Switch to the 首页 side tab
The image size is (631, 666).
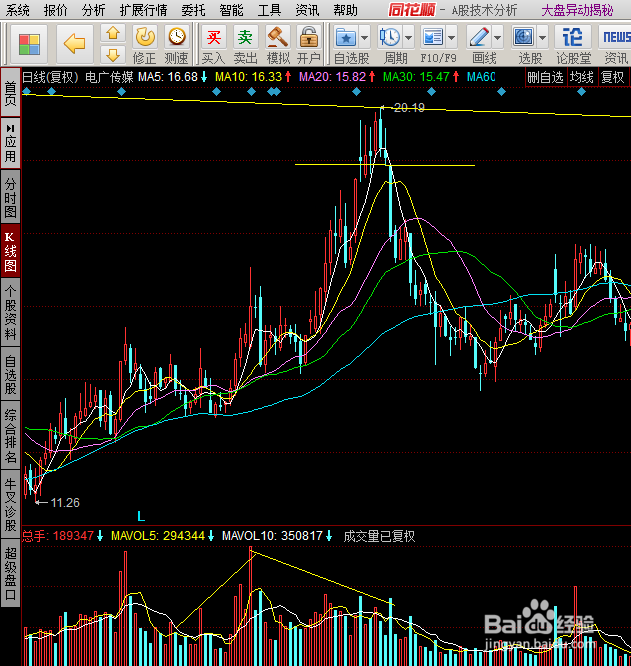tap(11, 92)
